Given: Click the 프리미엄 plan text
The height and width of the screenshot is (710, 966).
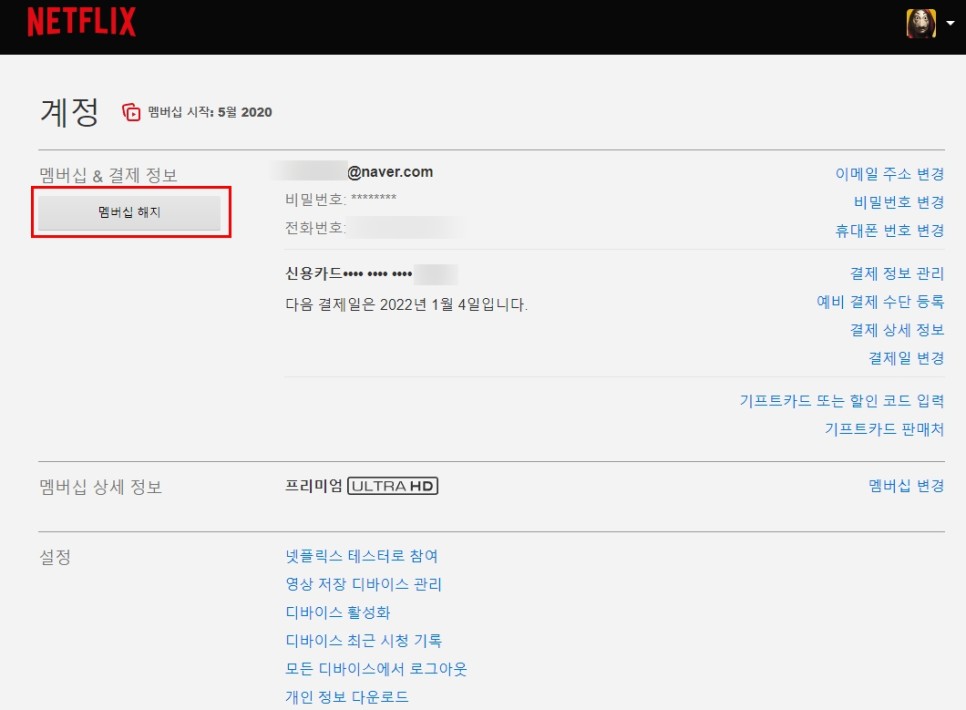Looking at the screenshot, I should (314, 486).
